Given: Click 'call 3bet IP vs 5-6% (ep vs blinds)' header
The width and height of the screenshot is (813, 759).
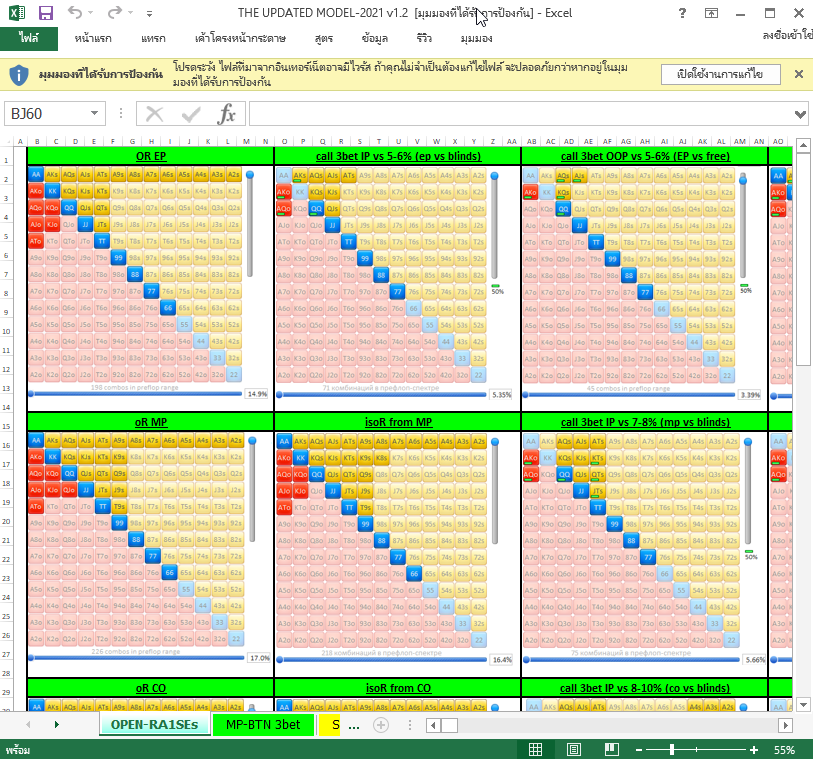Looking at the screenshot, I should point(398,156).
